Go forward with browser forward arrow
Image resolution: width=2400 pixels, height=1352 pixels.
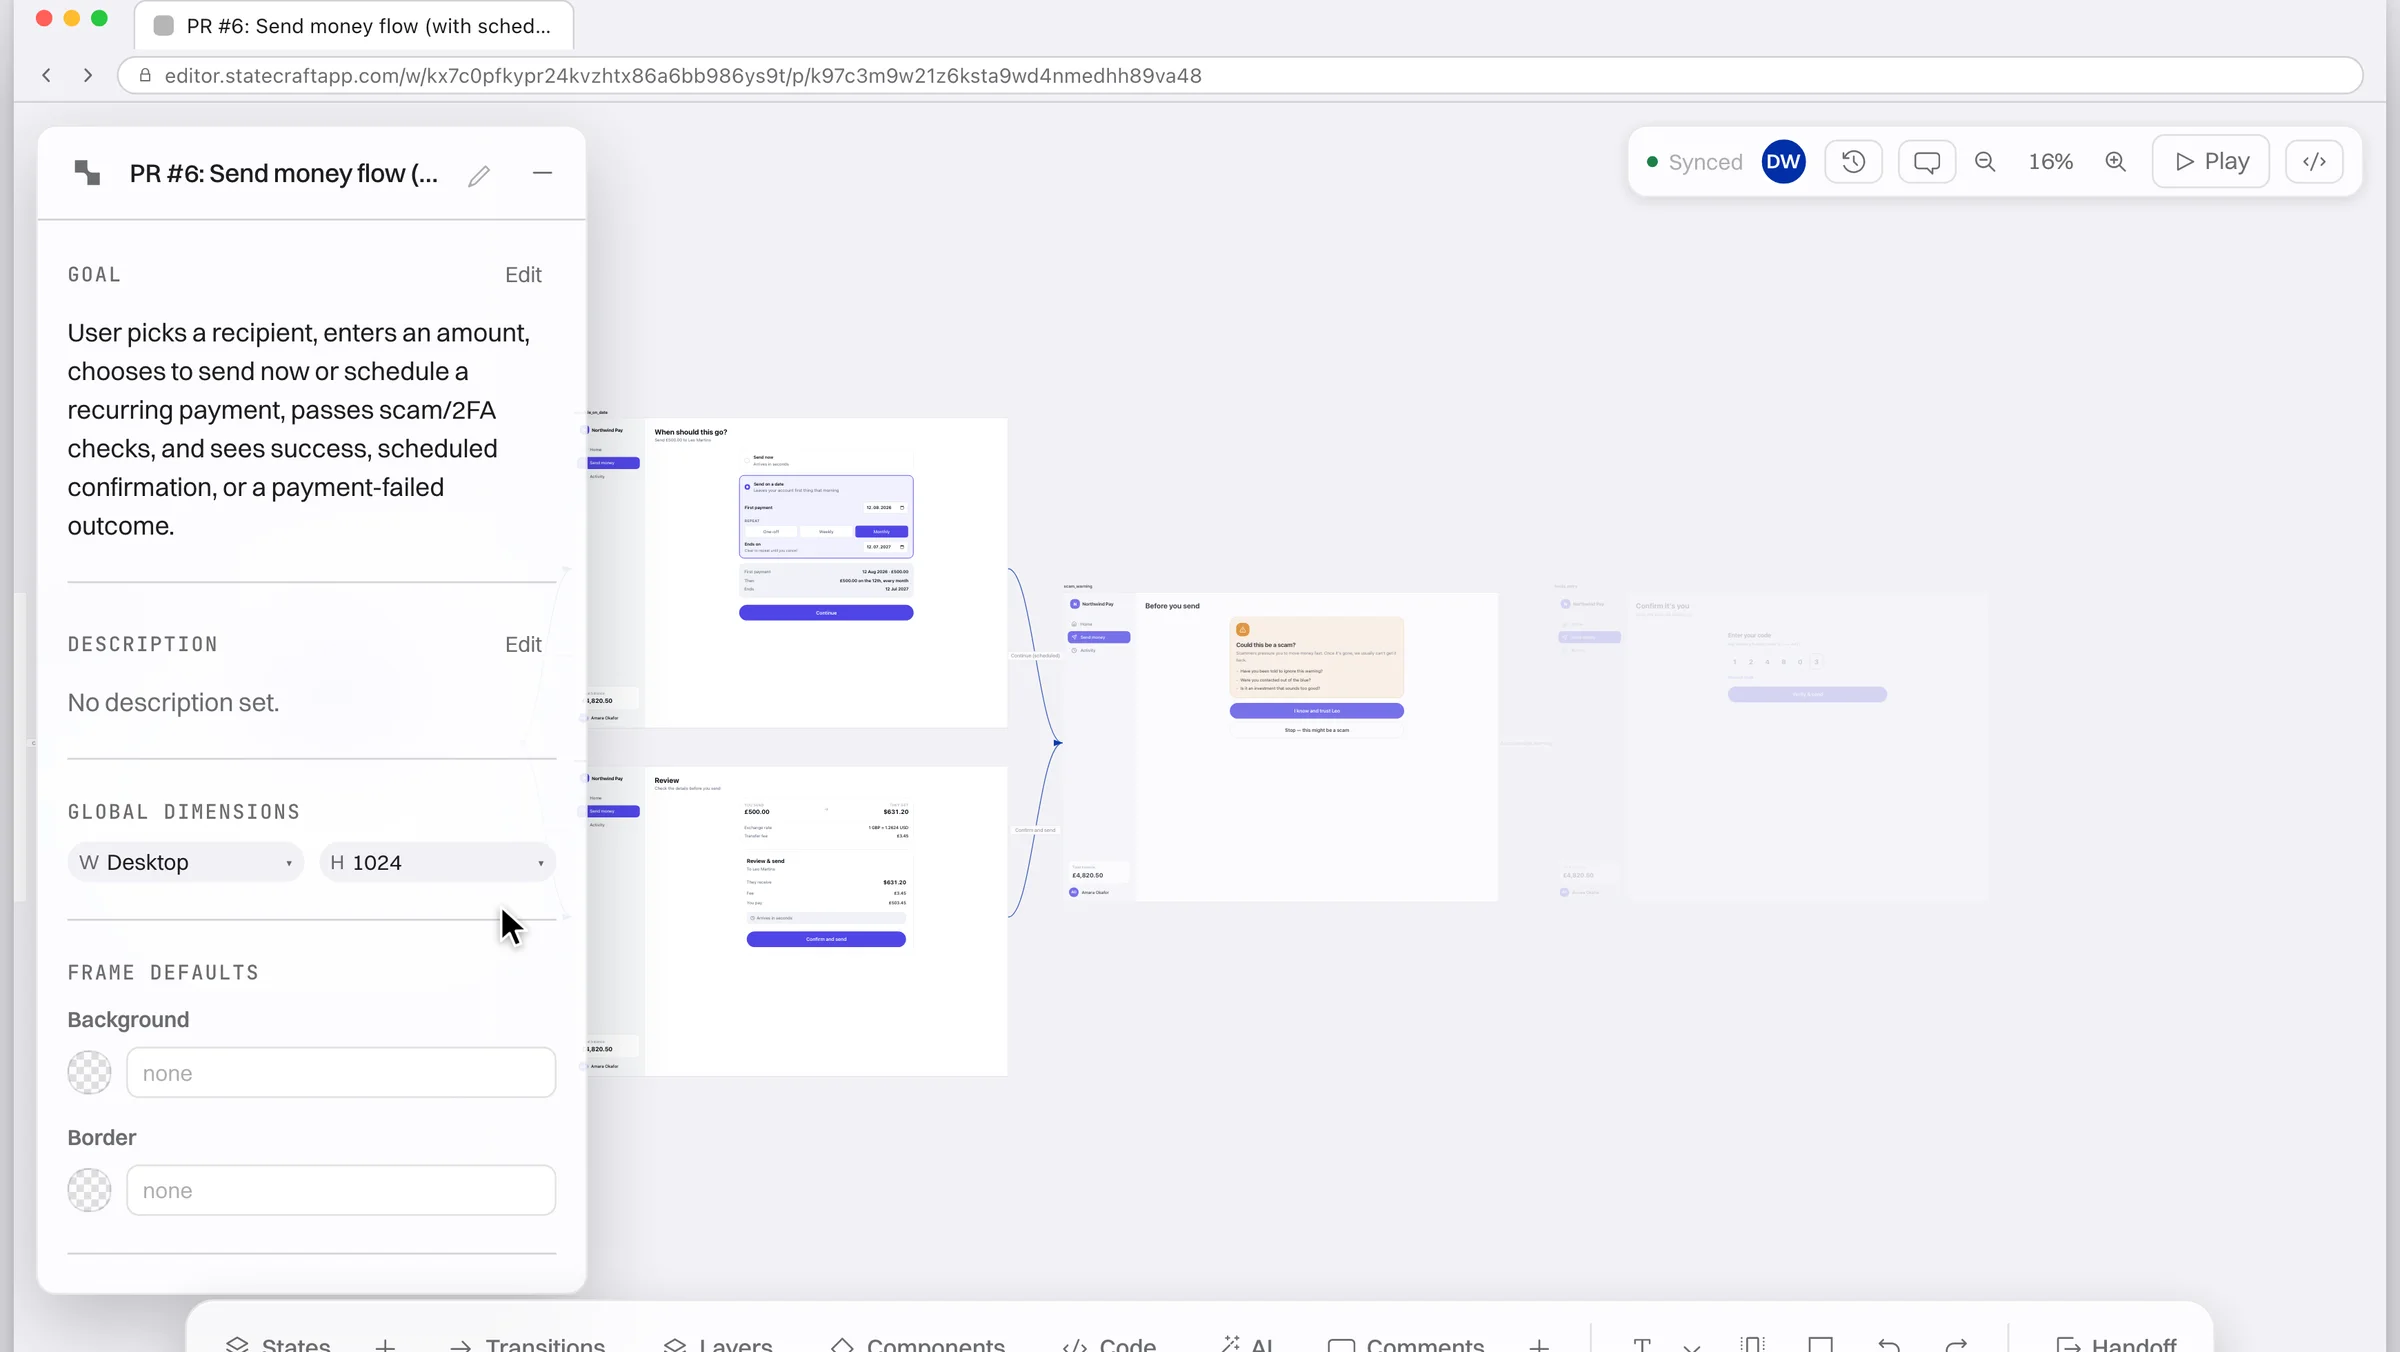pos(88,75)
